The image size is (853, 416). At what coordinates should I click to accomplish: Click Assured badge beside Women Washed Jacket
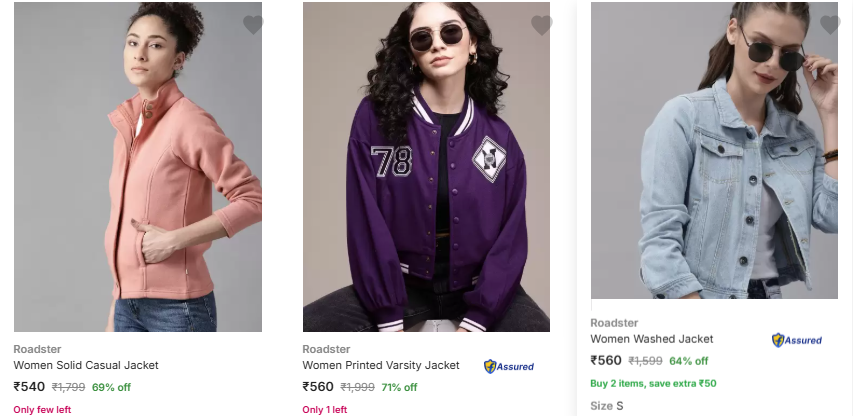797,340
